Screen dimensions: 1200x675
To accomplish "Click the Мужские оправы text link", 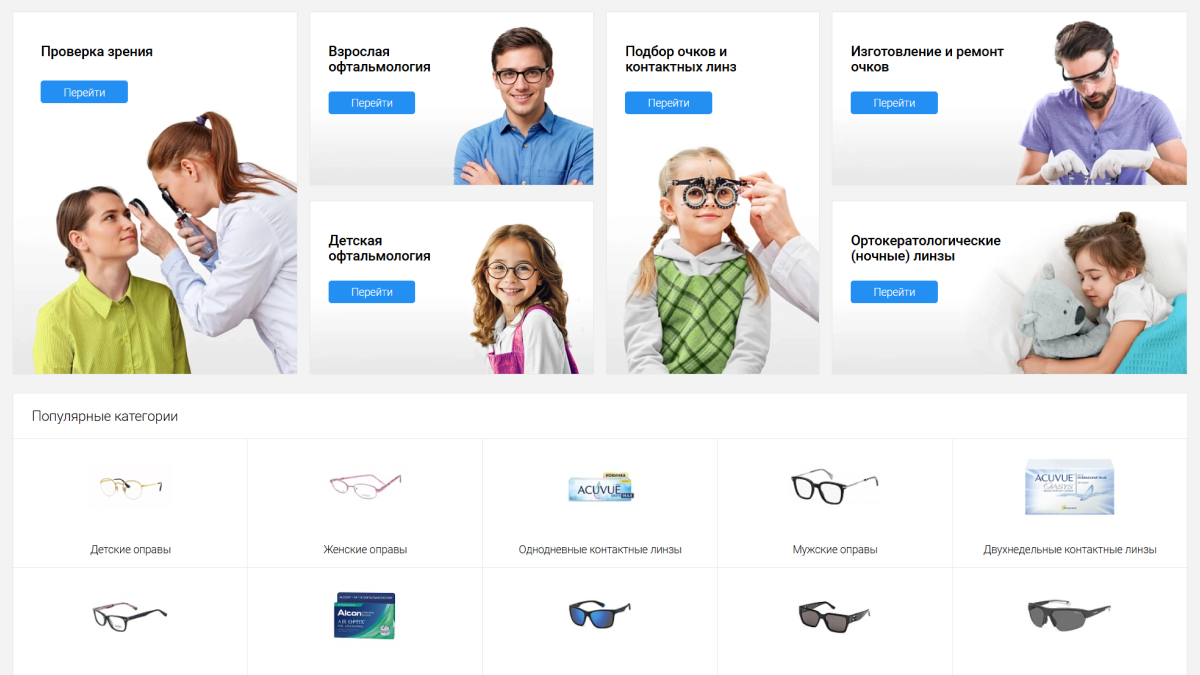I will pos(835,550).
